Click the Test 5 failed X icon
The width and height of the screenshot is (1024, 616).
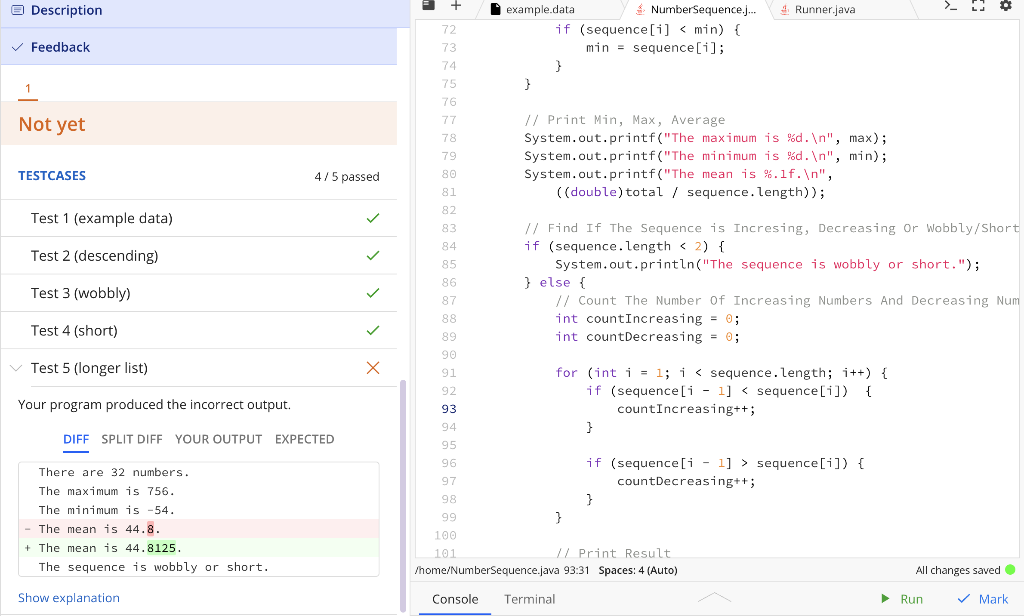click(373, 368)
